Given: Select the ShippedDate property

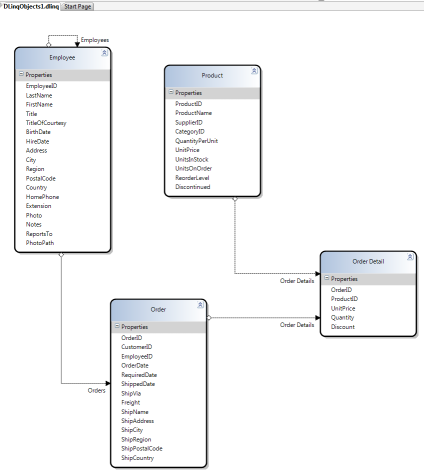Looking at the screenshot, I should pos(138,384).
